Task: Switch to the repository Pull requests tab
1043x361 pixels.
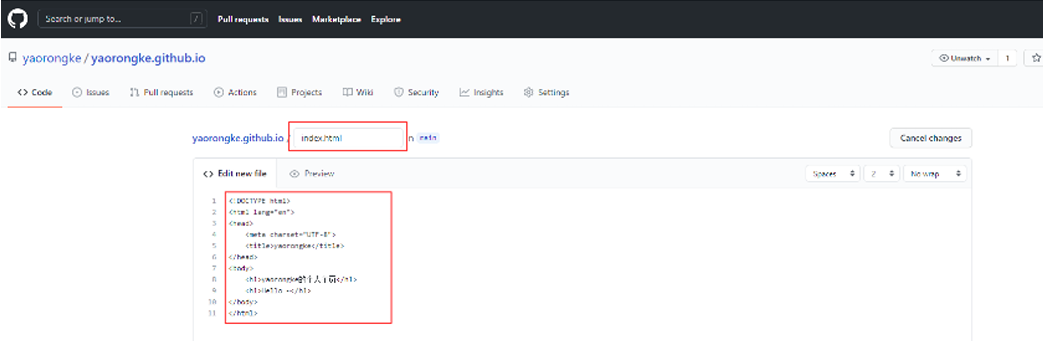Action: [161, 92]
